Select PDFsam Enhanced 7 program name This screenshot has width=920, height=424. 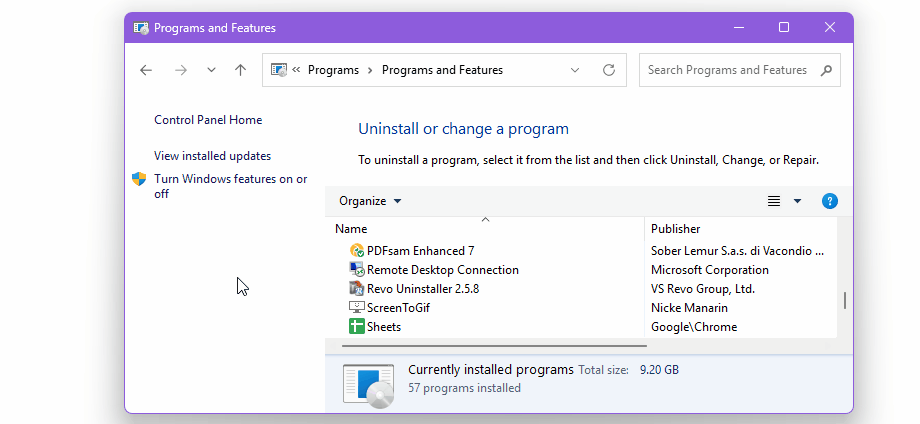coord(421,251)
